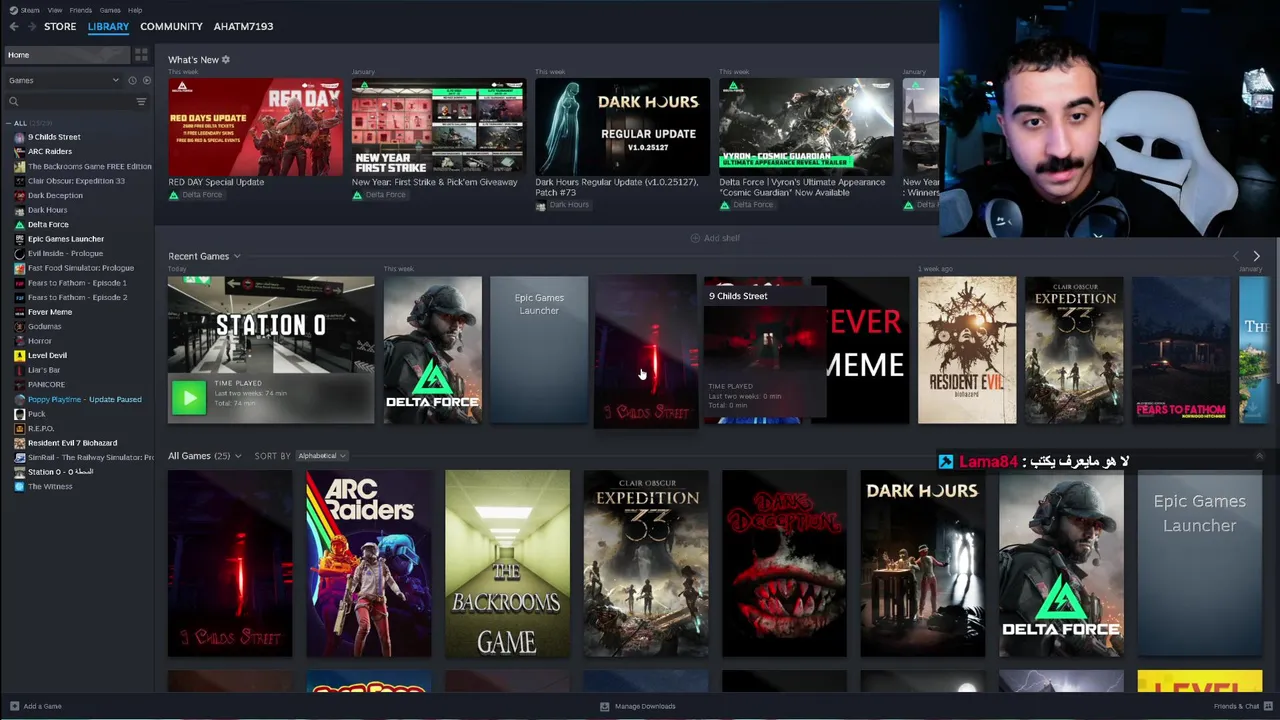Open Add a Game plus icon

point(13,706)
